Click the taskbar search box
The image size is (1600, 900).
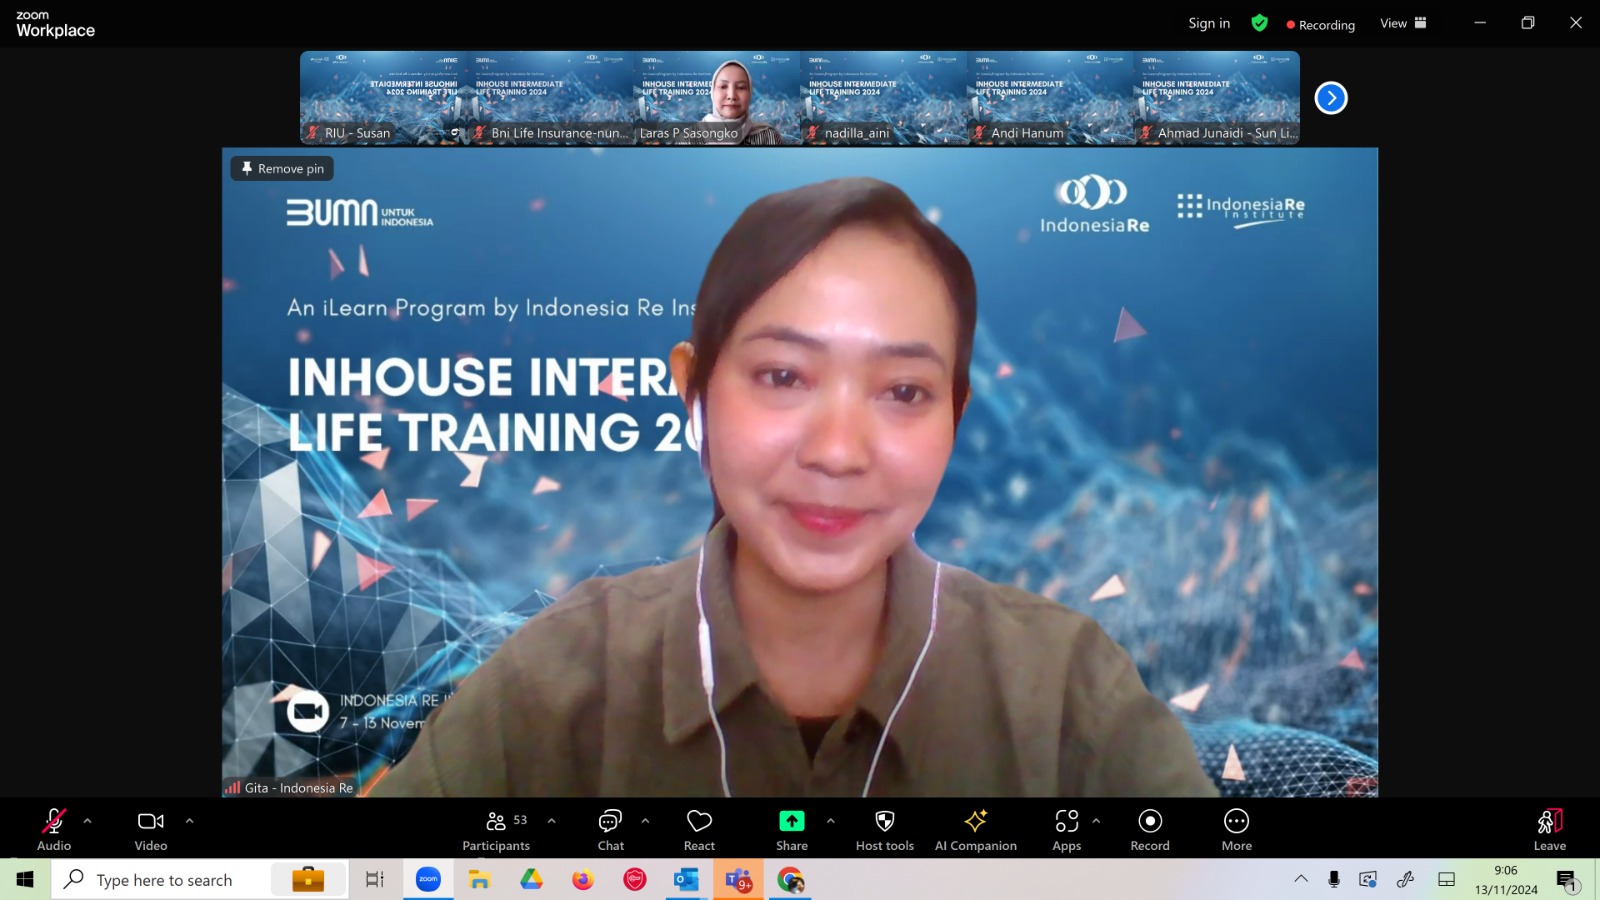(200, 880)
